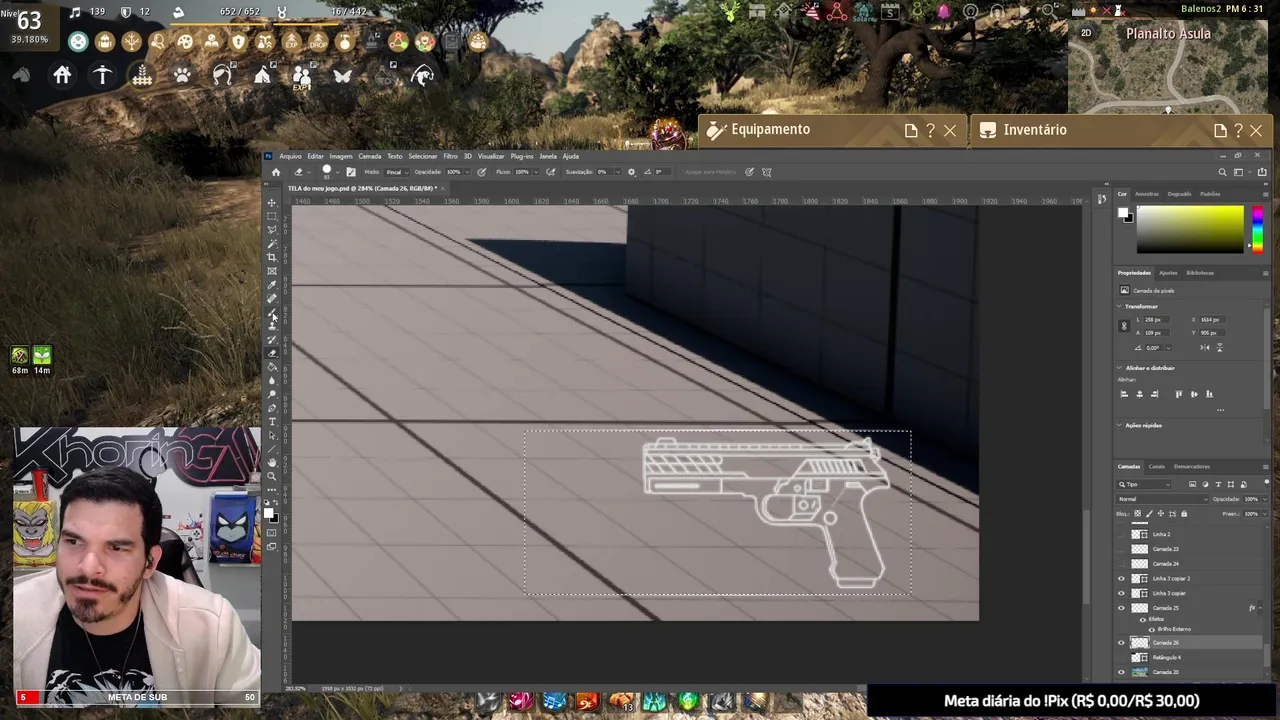Open smoothing options gear icon
Viewport: 1280px width, 720px height.
[x=631, y=172]
